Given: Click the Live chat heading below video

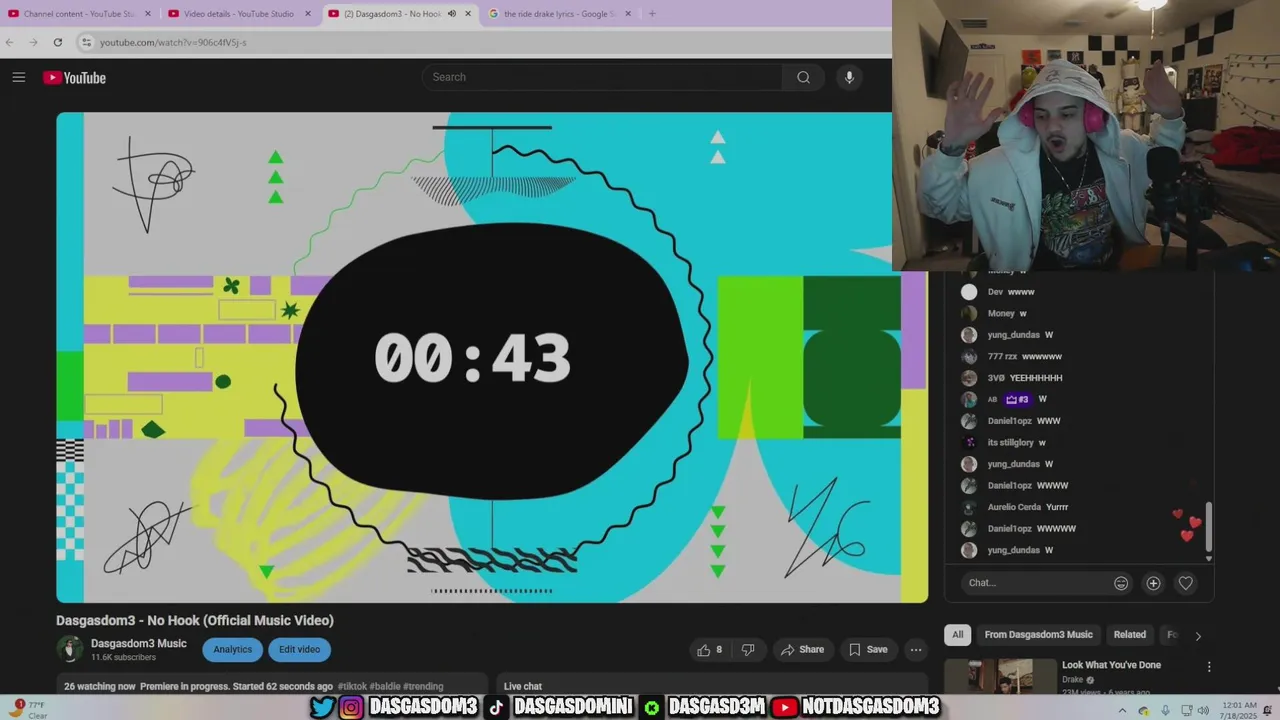Looking at the screenshot, I should 523,687.
